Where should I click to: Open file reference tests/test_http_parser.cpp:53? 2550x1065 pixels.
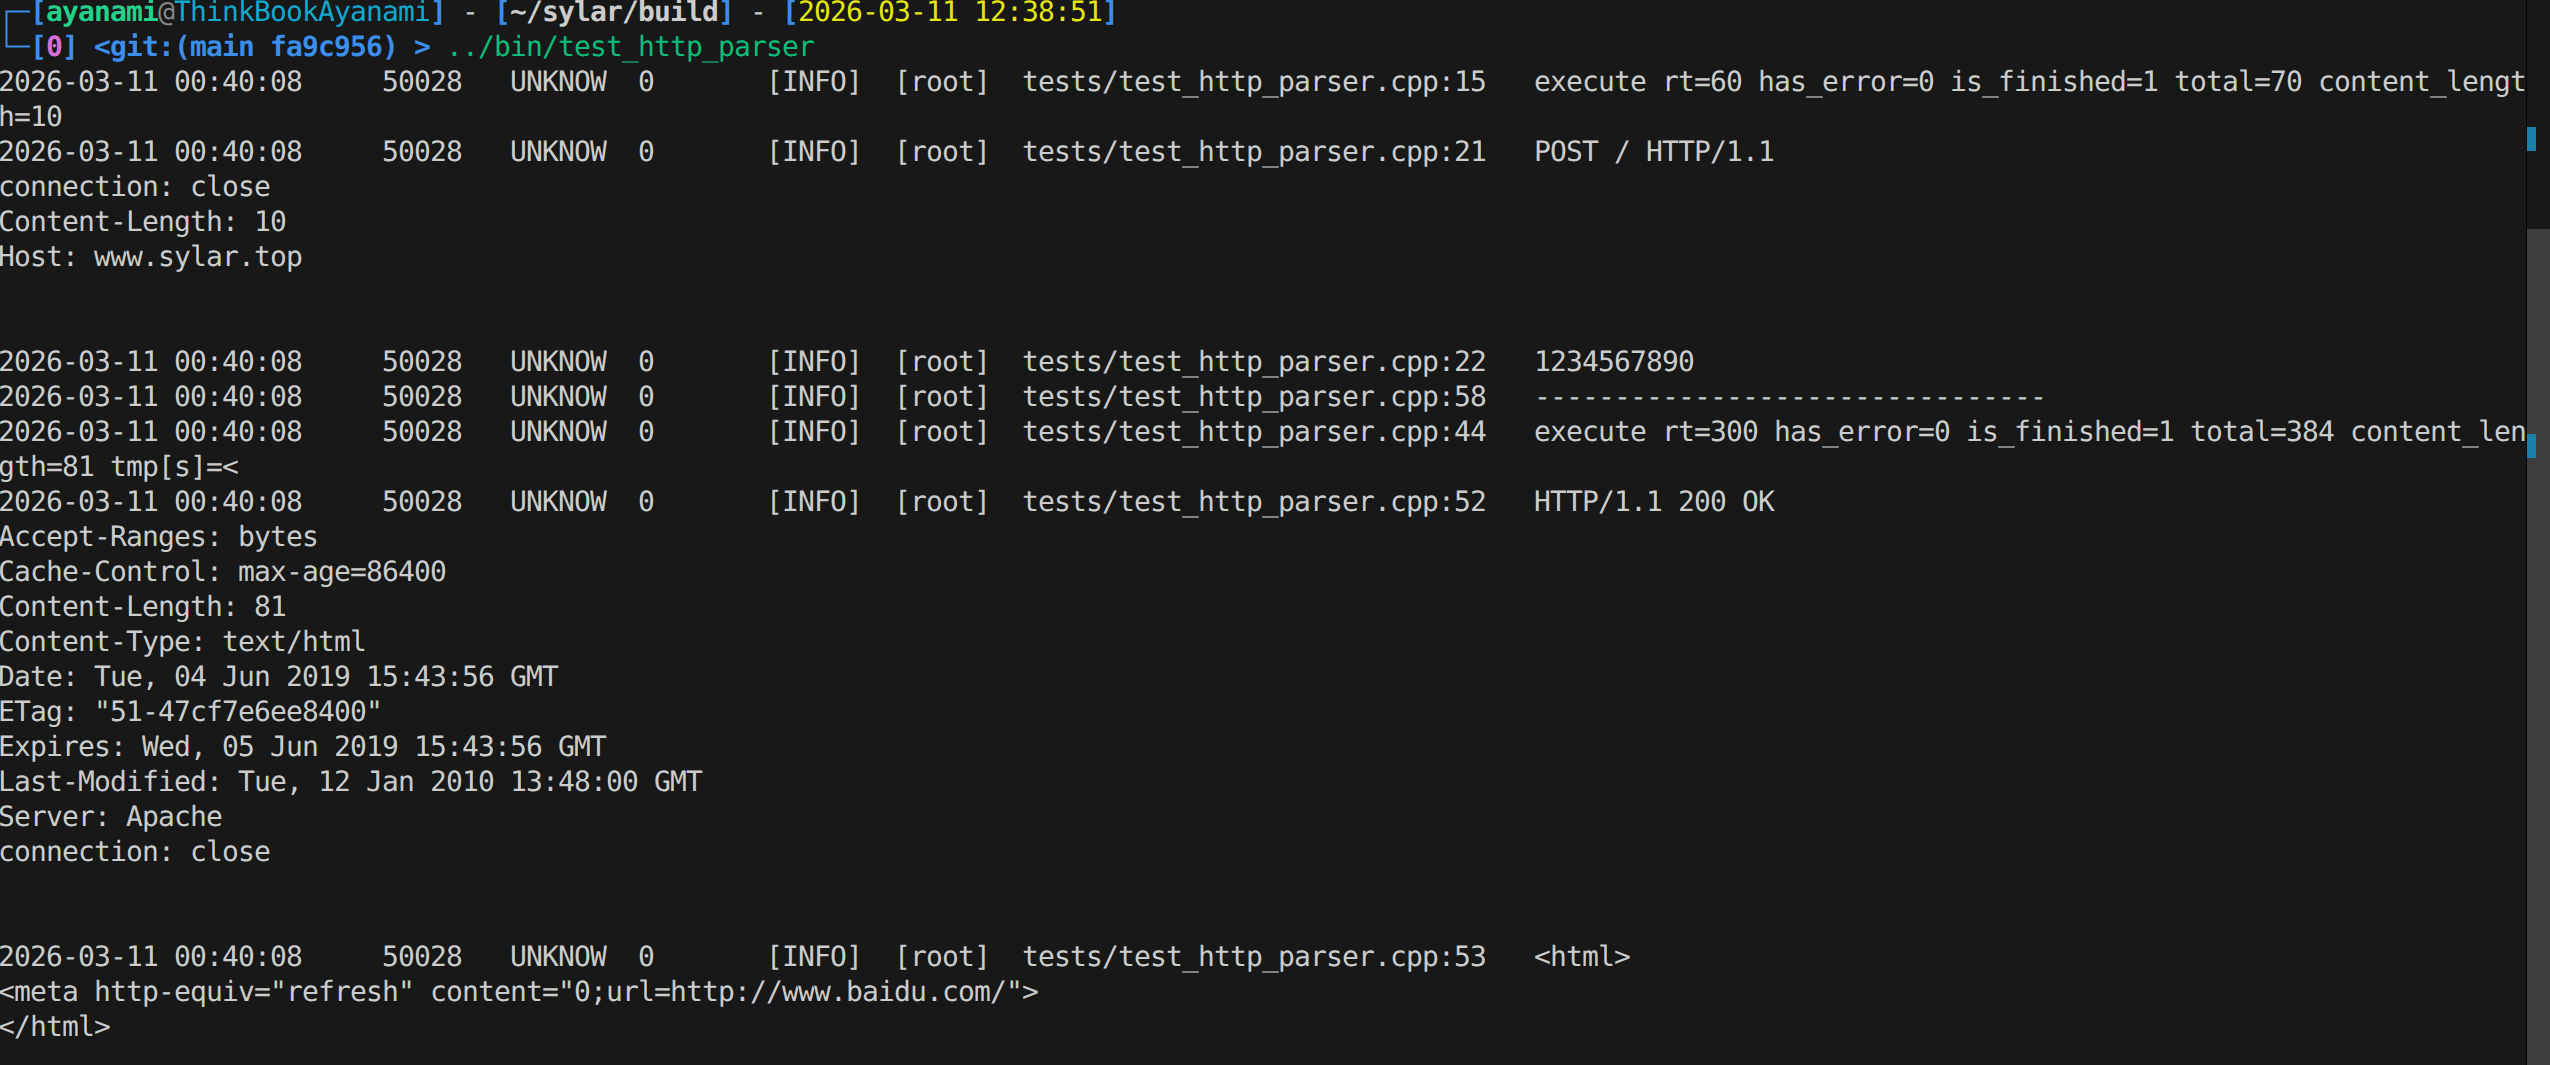pos(1254,957)
